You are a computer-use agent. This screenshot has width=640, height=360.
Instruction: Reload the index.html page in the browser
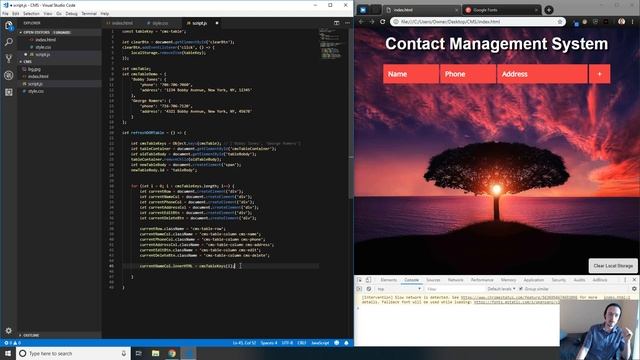click(382, 22)
